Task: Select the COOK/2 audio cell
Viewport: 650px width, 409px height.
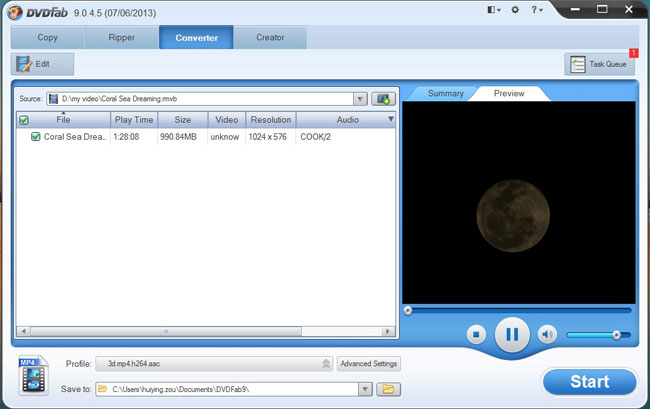Action: tap(315, 137)
